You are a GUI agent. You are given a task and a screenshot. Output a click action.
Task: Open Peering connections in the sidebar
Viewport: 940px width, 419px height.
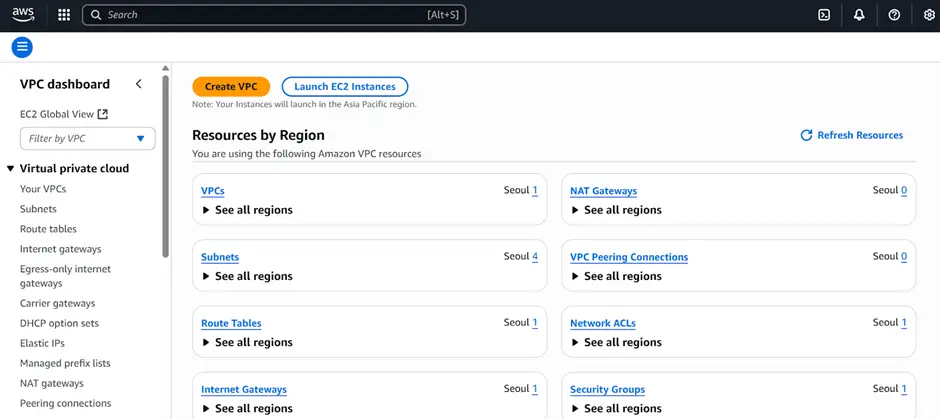(x=65, y=403)
